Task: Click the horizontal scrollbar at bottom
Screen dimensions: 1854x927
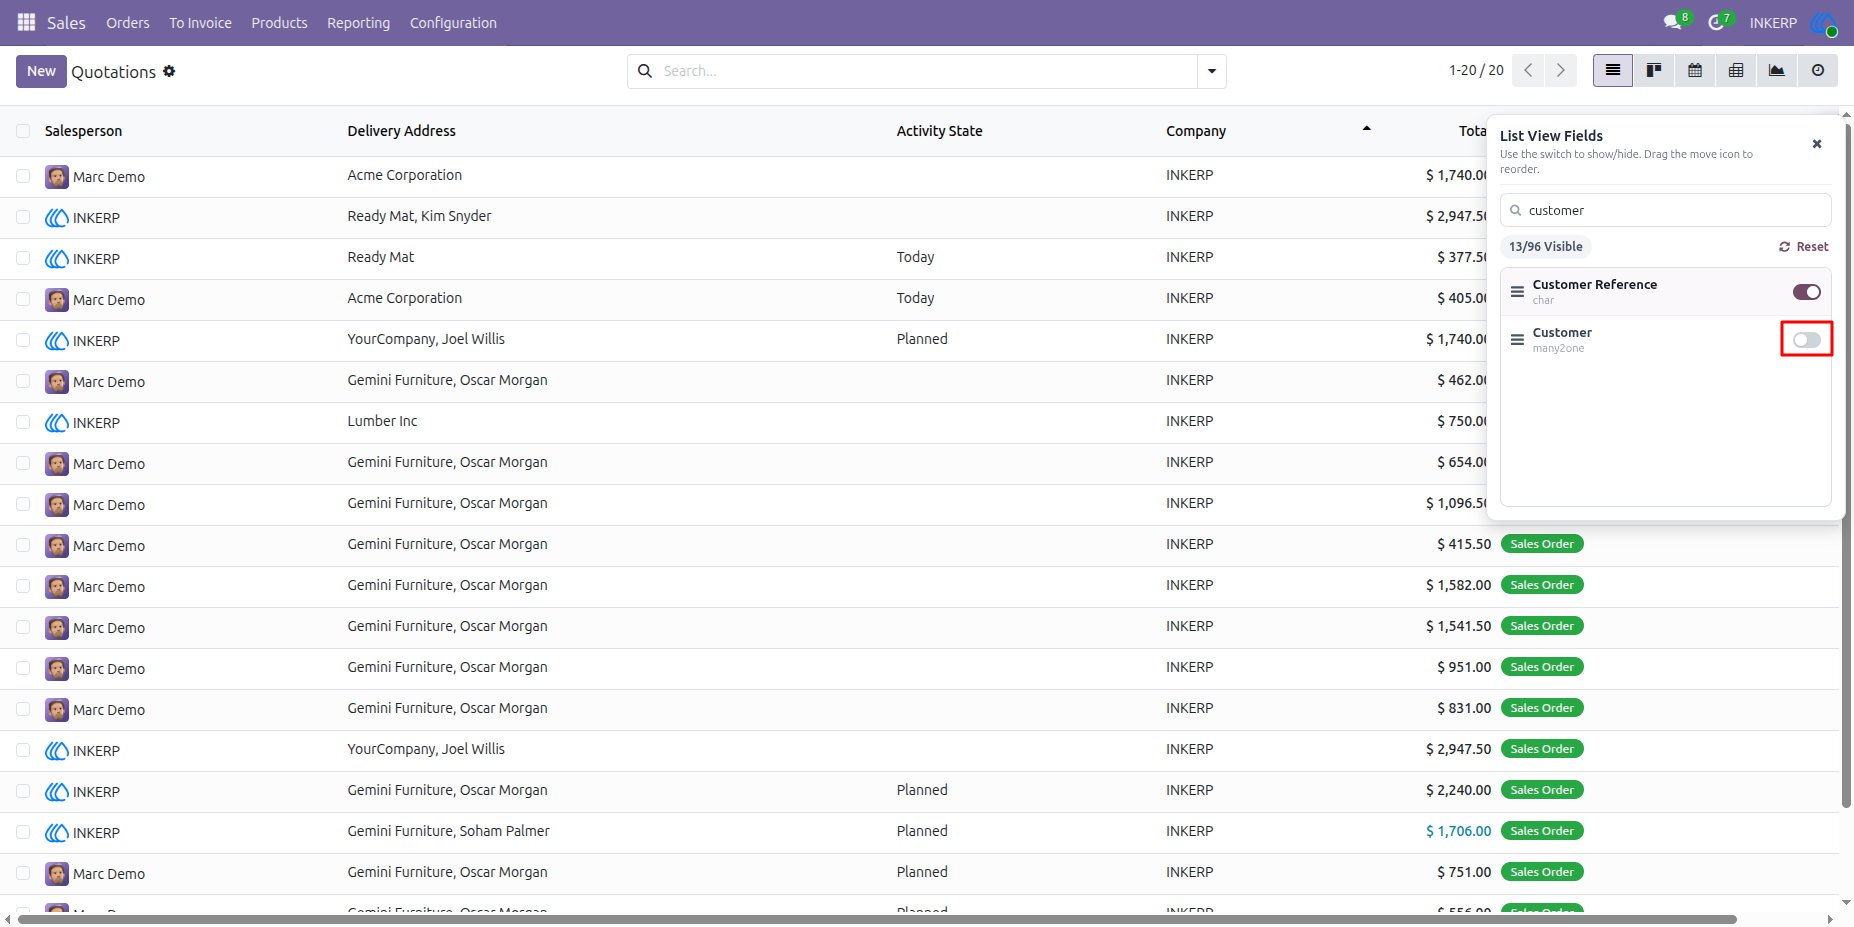Action: coord(877,919)
